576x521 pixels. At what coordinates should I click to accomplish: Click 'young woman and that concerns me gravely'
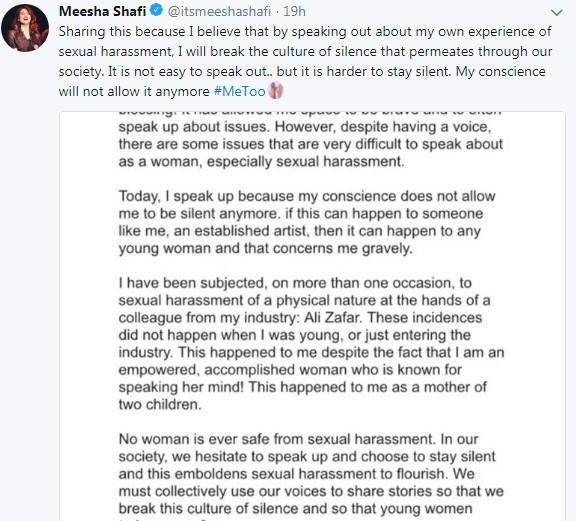click(x=265, y=249)
